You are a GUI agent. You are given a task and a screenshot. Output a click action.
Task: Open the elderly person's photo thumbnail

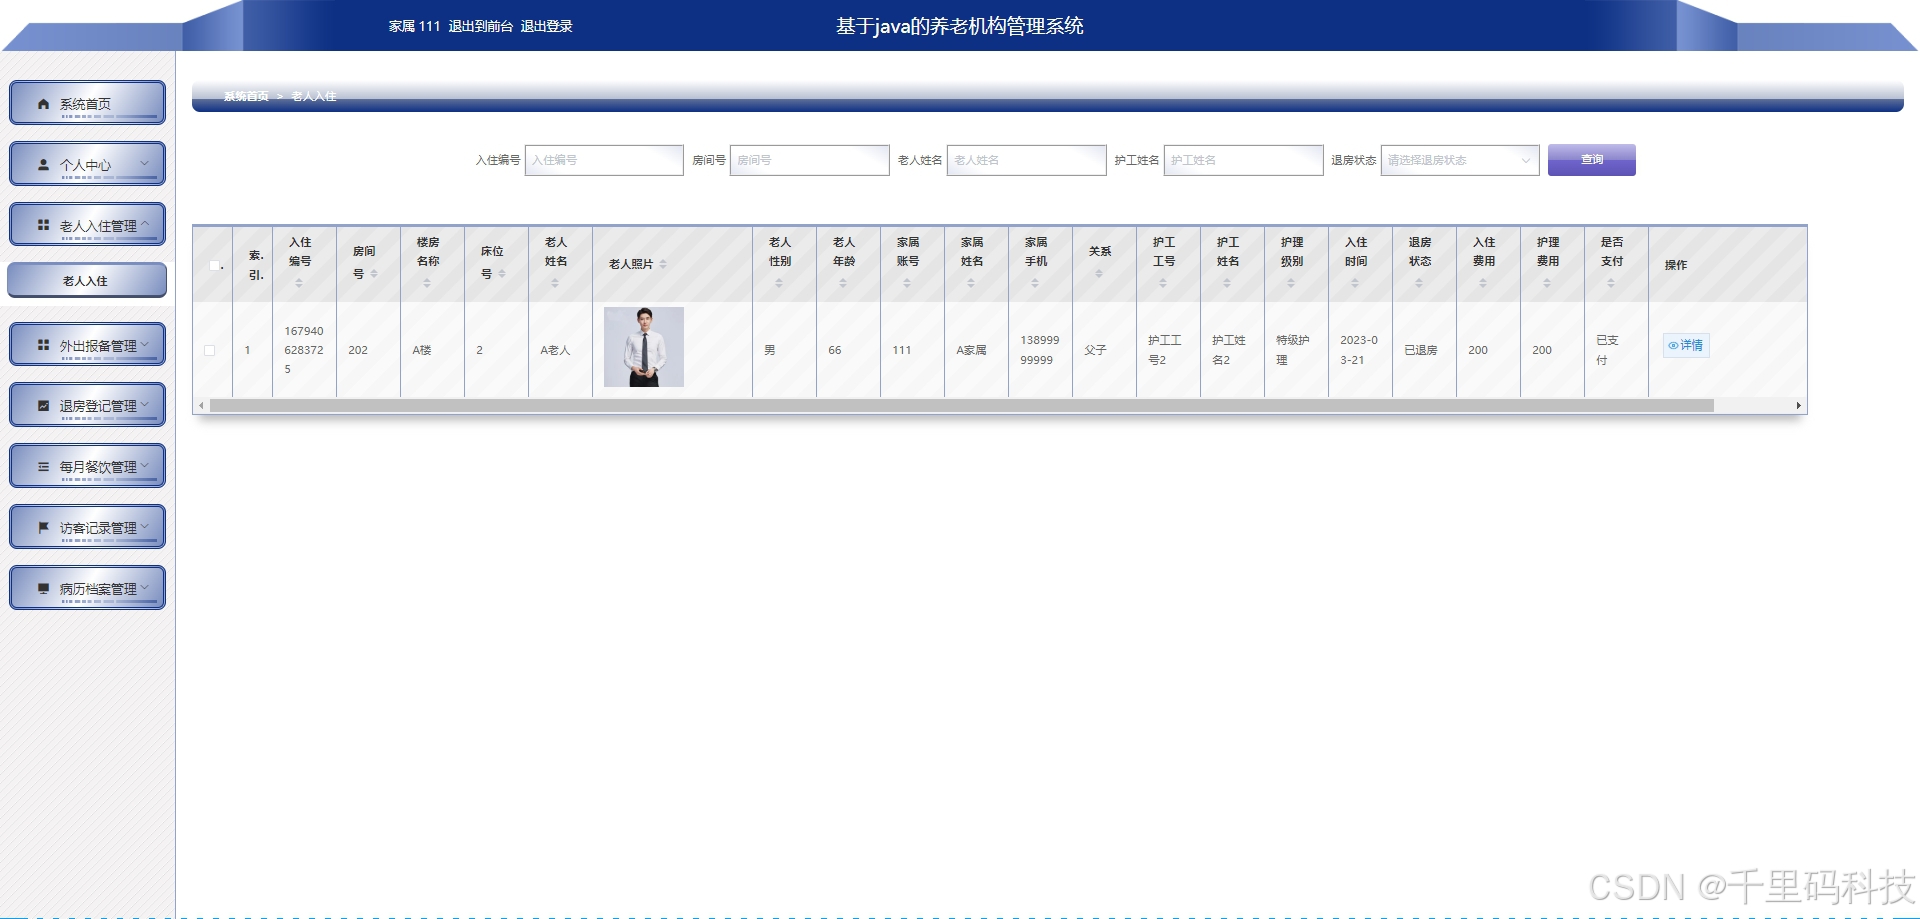pyautogui.click(x=644, y=347)
